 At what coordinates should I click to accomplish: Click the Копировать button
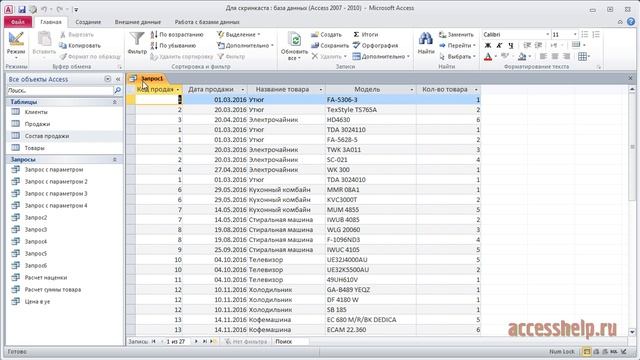[x=80, y=46]
